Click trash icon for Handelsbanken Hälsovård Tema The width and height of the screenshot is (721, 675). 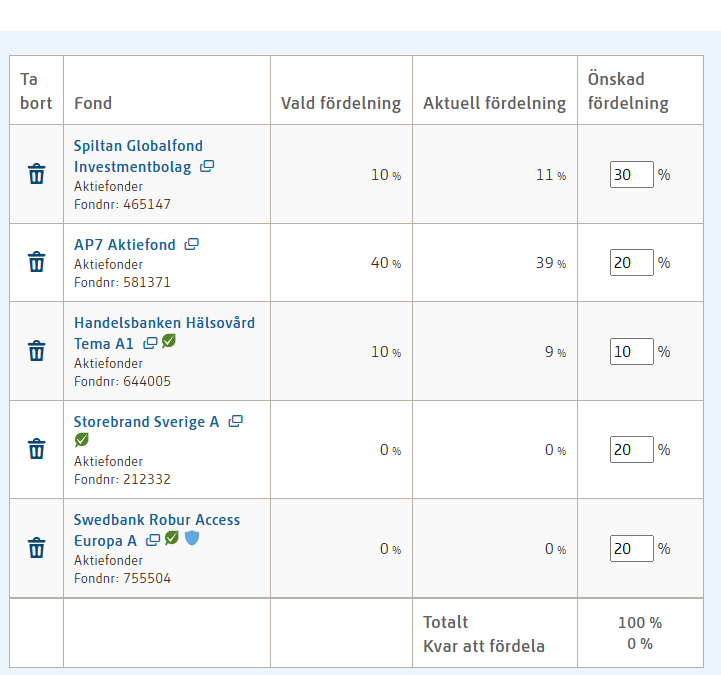[x=37, y=351]
